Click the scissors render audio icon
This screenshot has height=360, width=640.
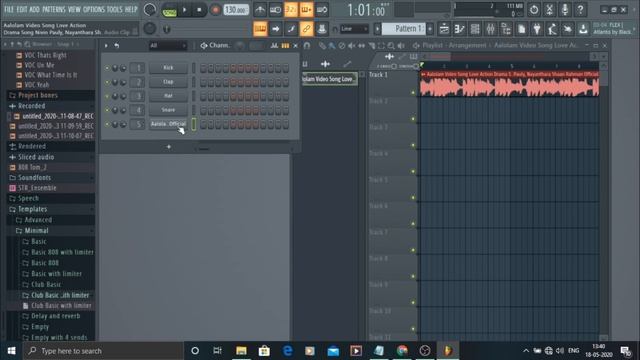(x=549, y=9)
